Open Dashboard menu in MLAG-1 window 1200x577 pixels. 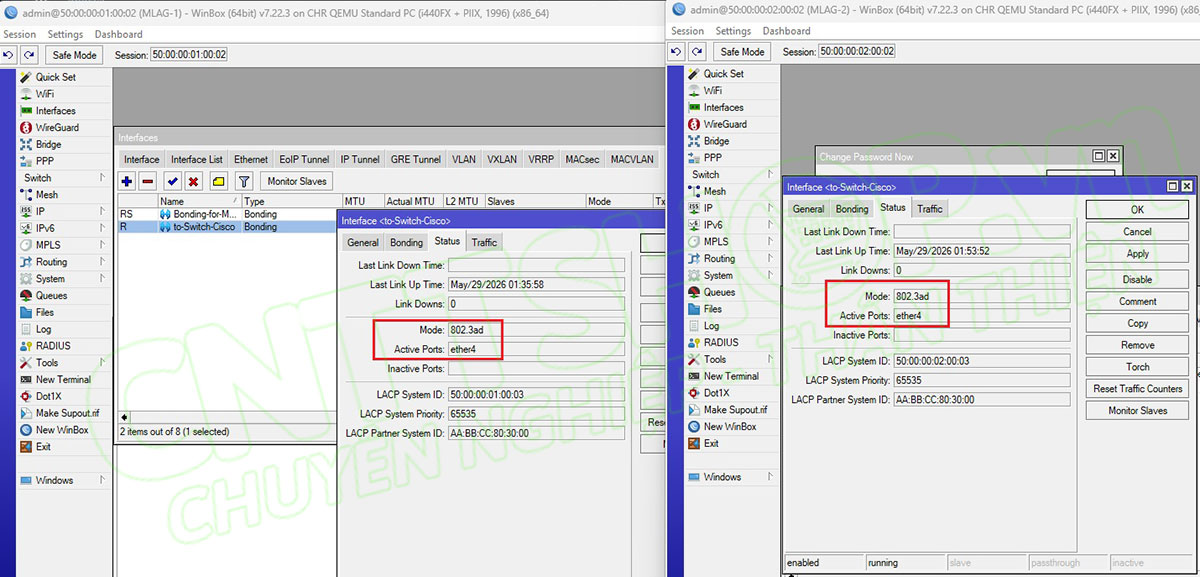click(x=118, y=34)
